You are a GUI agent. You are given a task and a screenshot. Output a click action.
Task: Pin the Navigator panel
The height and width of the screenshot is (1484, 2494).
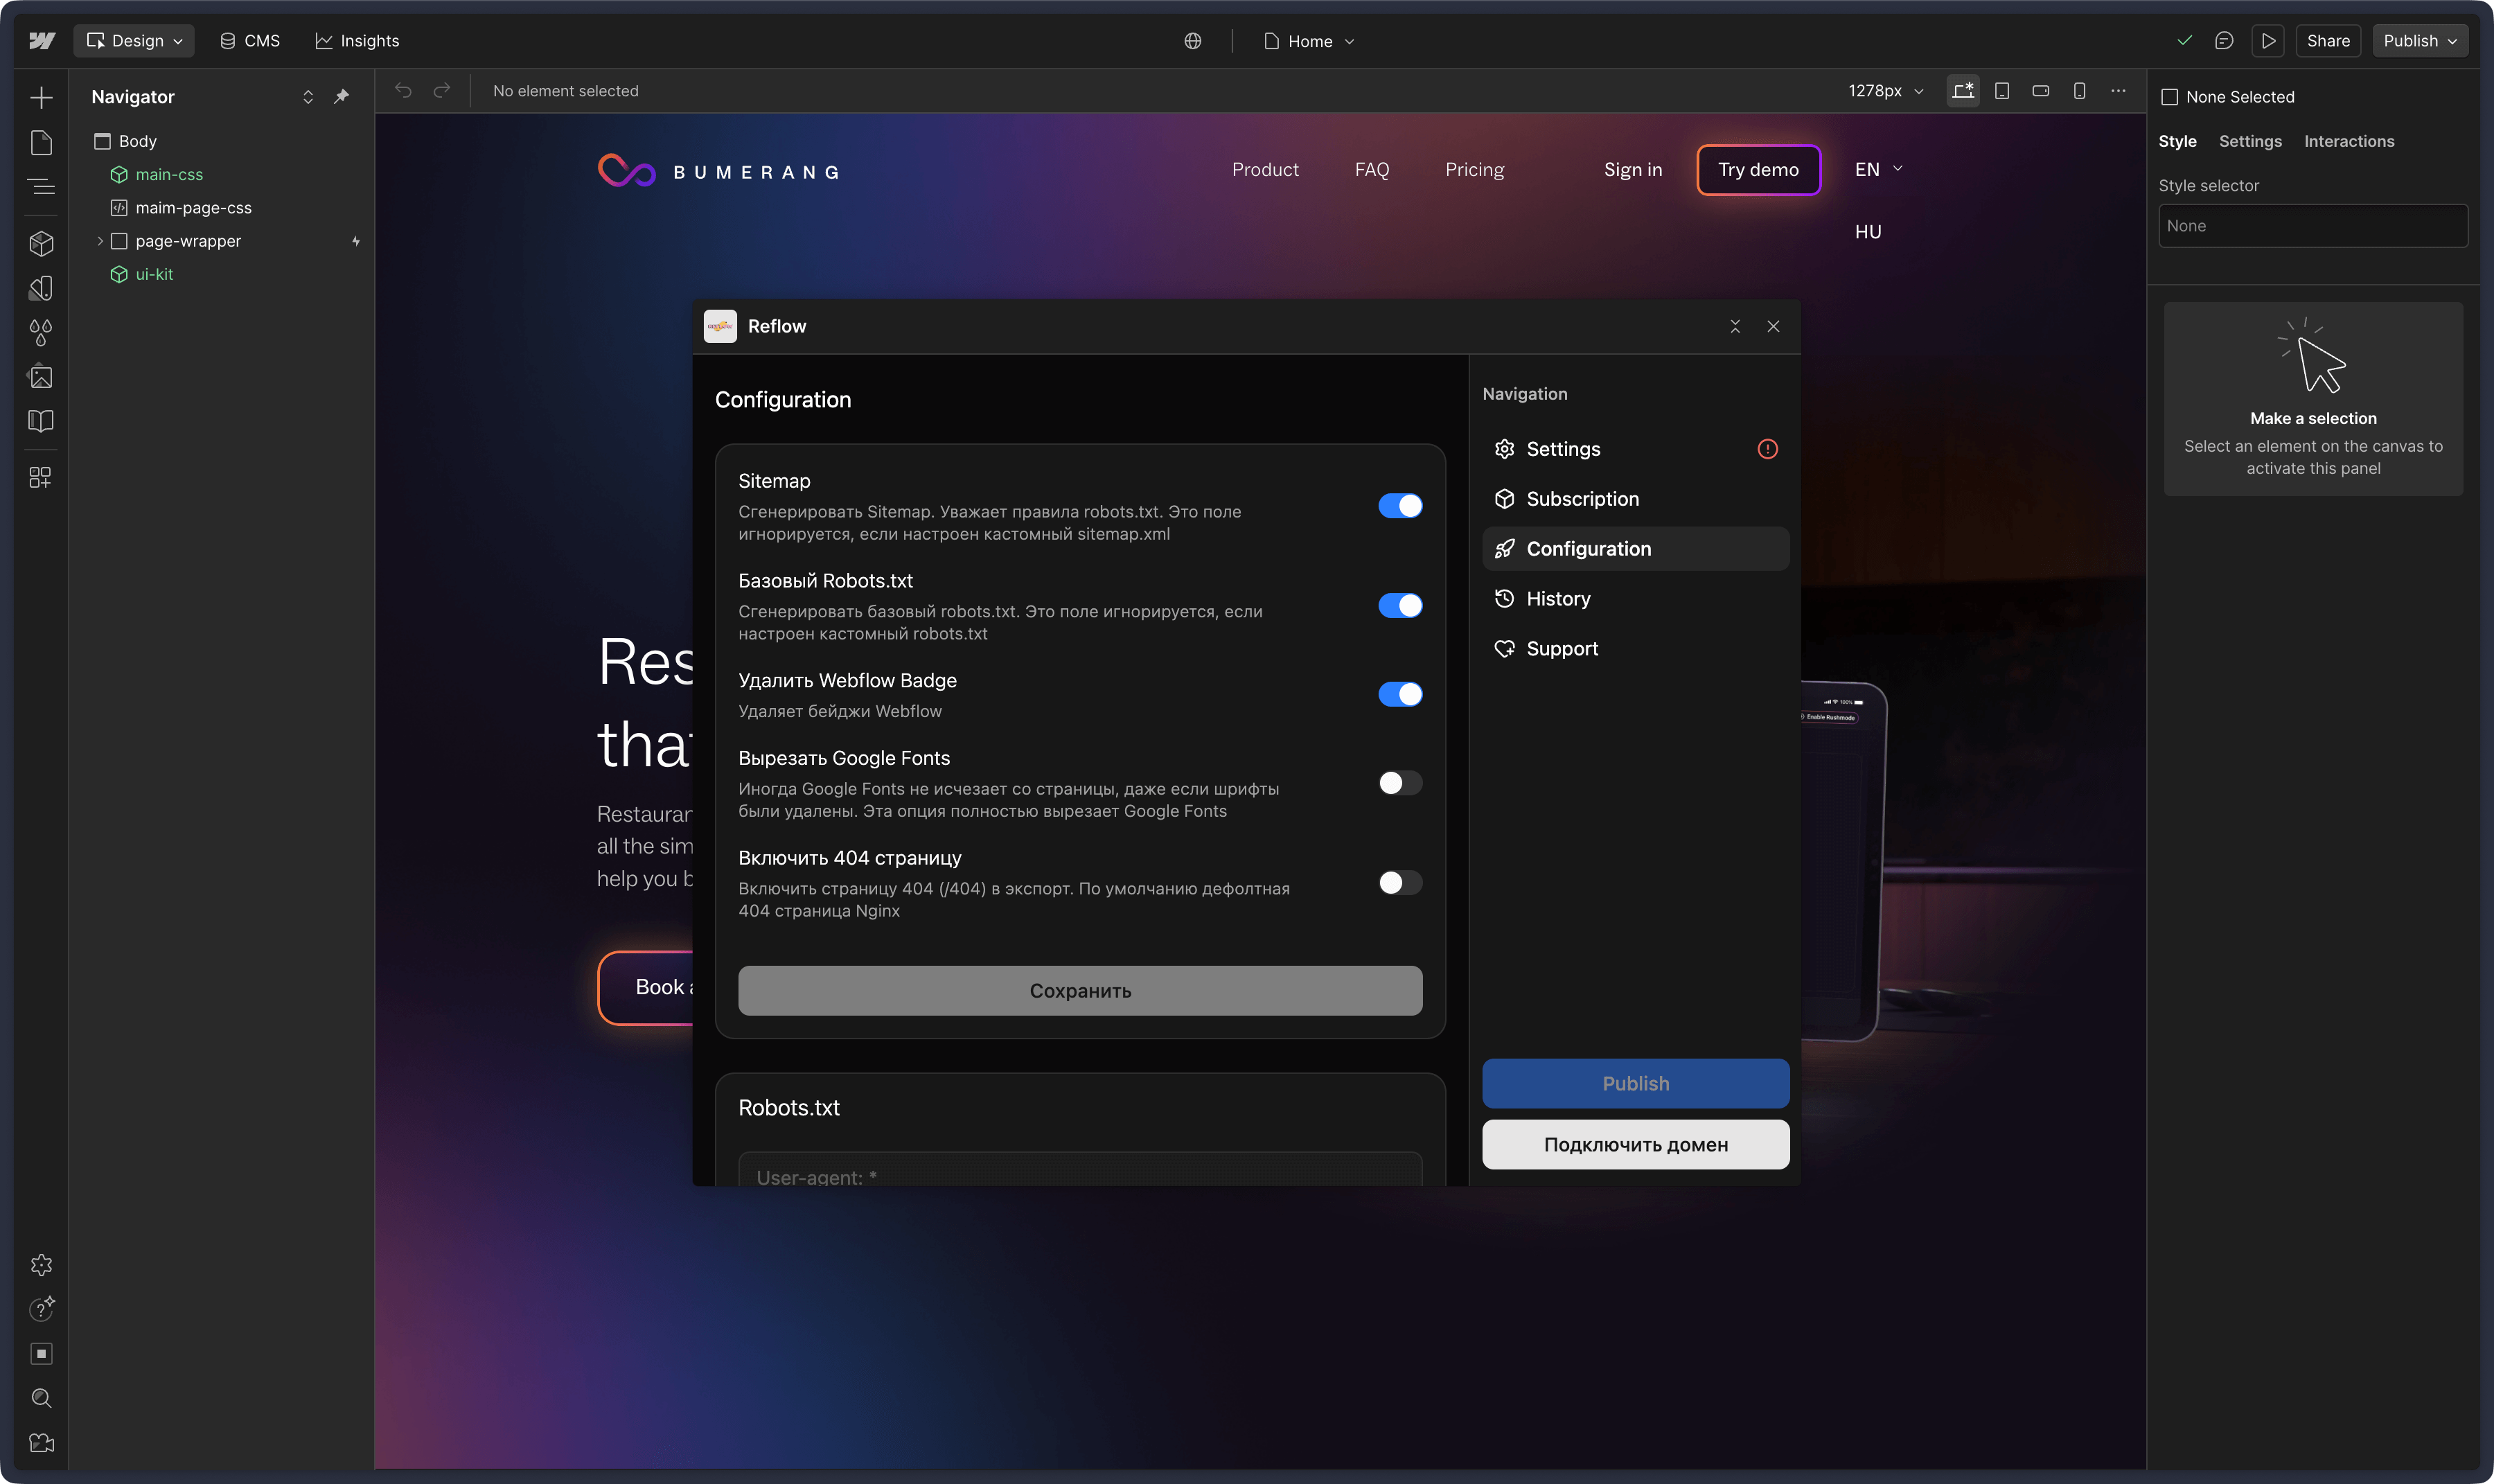(342, 97)
